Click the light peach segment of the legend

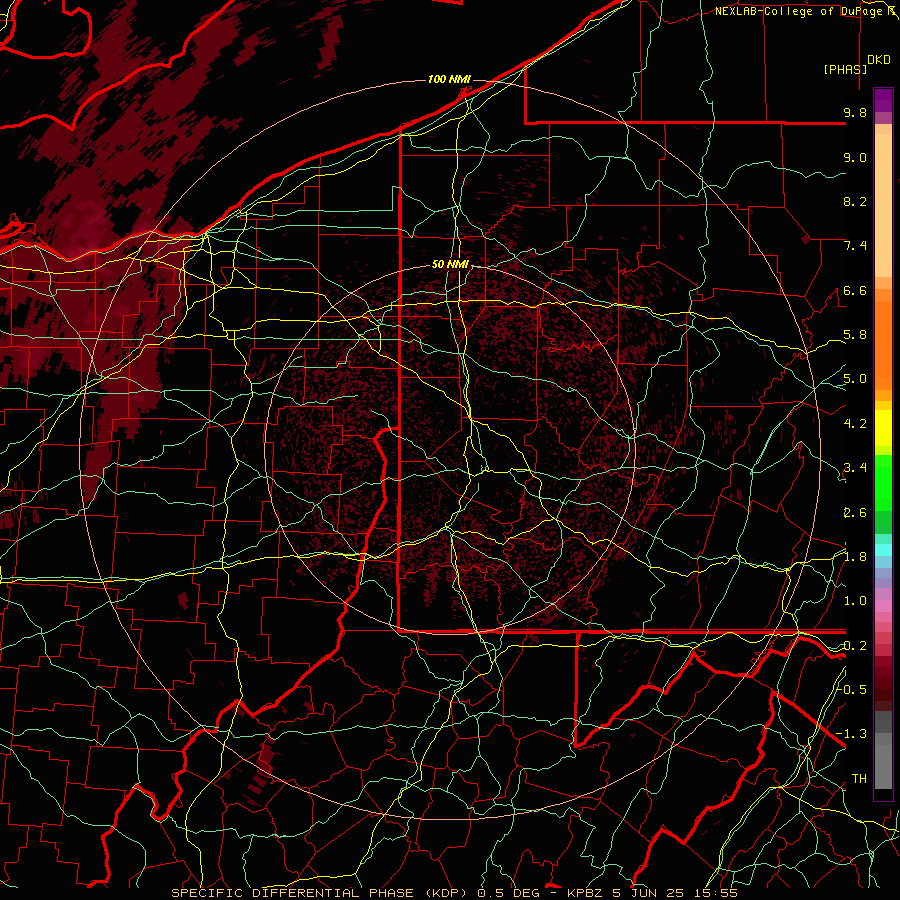tap(883, 205)
